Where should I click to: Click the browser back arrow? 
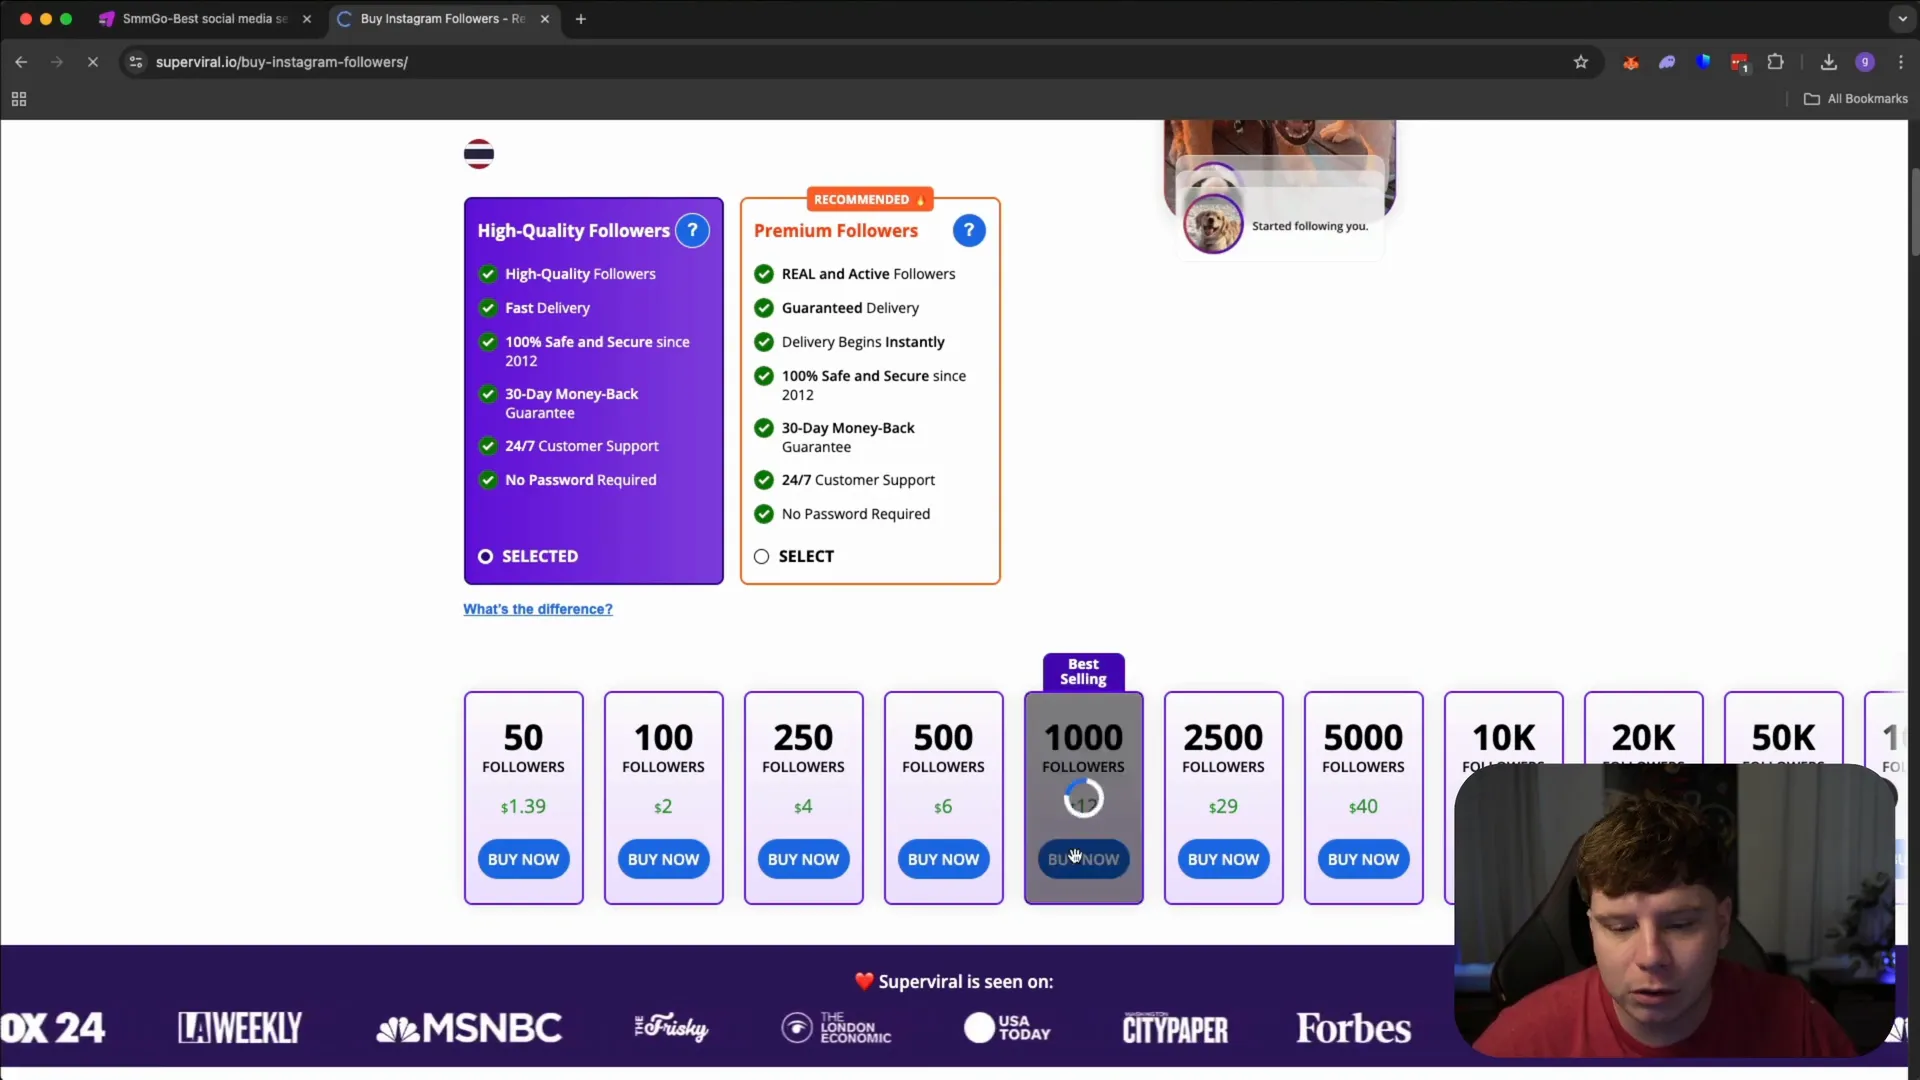coord(21,62)
